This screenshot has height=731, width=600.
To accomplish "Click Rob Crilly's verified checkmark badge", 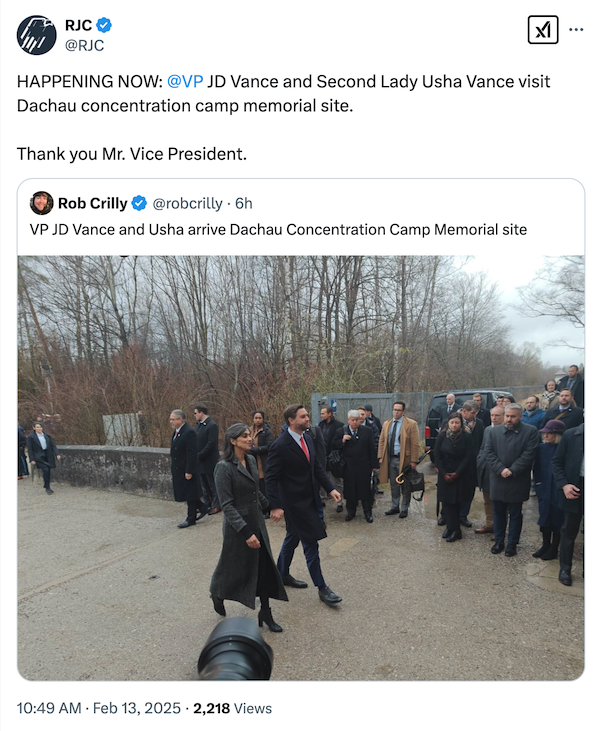I will tap(139, 203).
